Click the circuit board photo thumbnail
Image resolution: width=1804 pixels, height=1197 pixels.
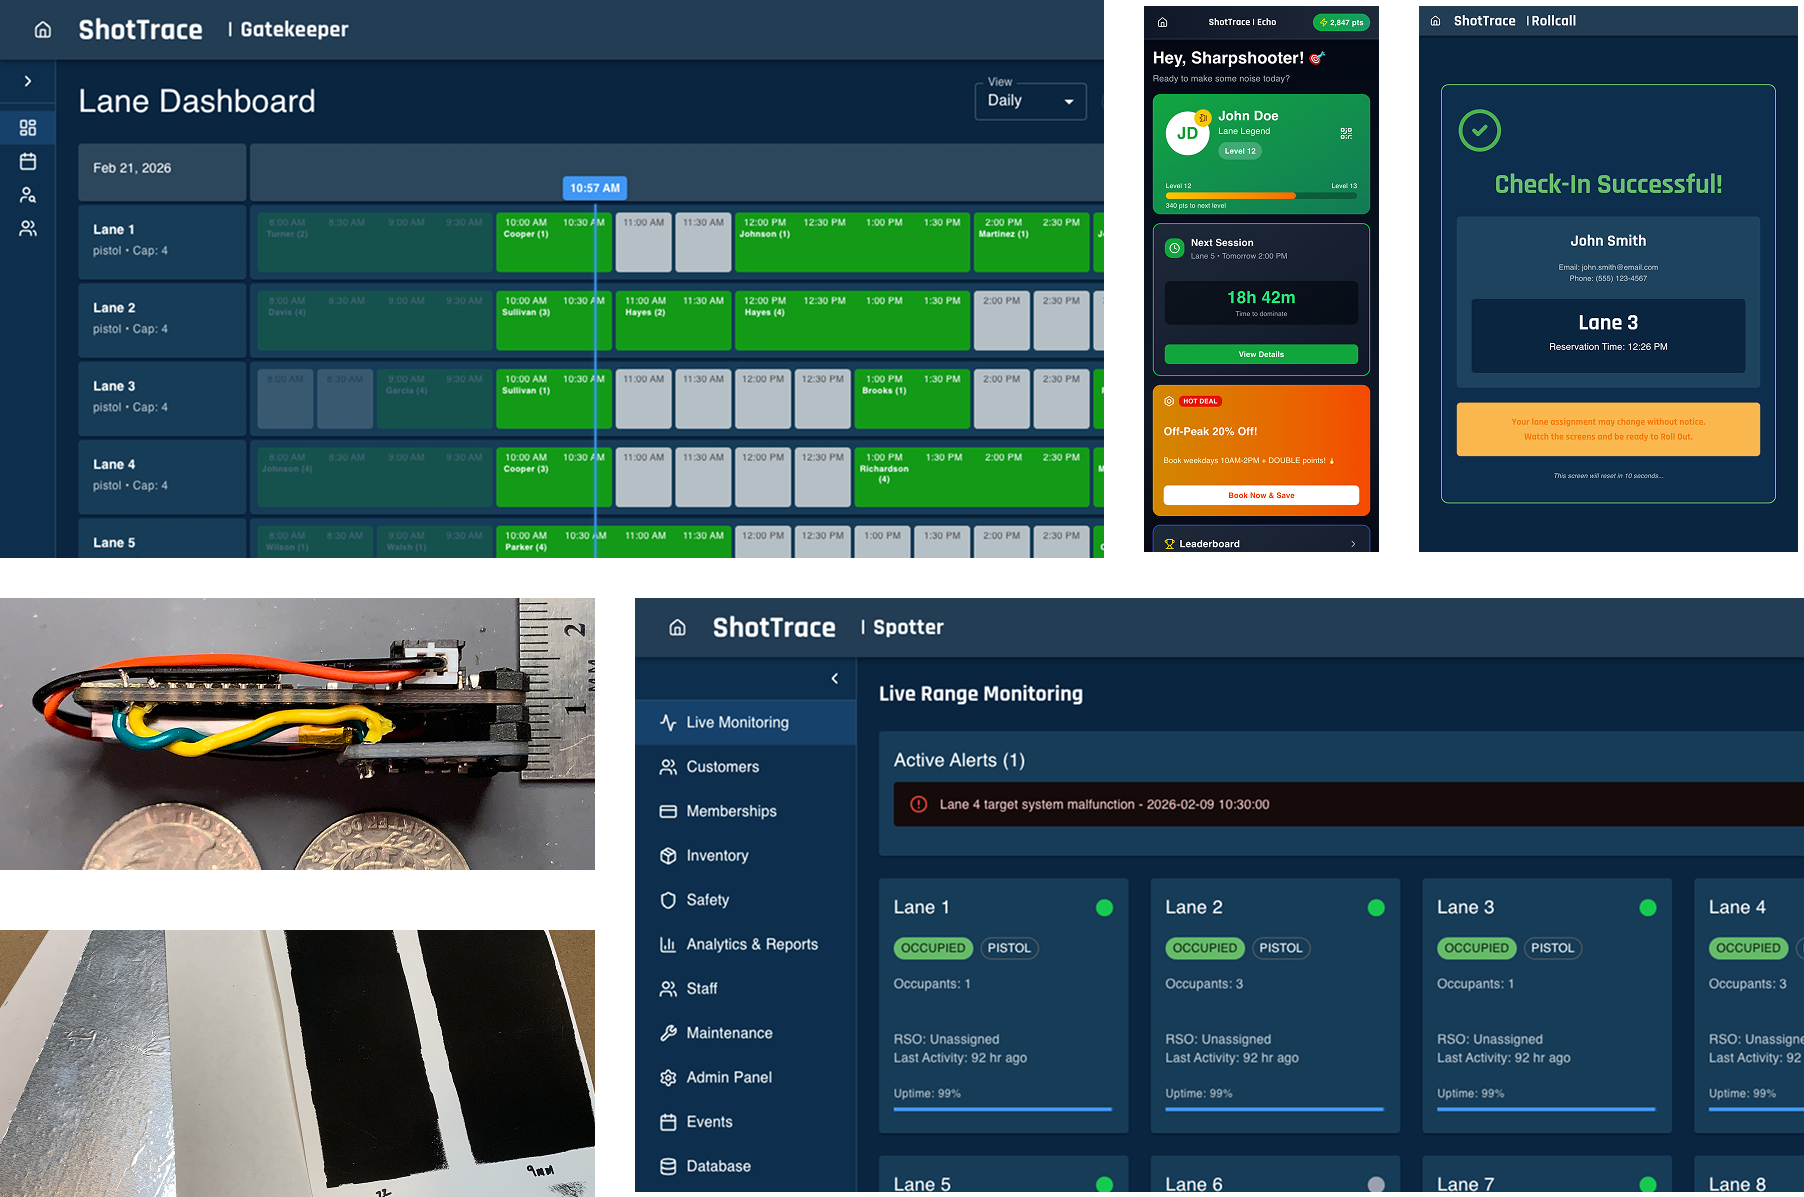(297, 734)
